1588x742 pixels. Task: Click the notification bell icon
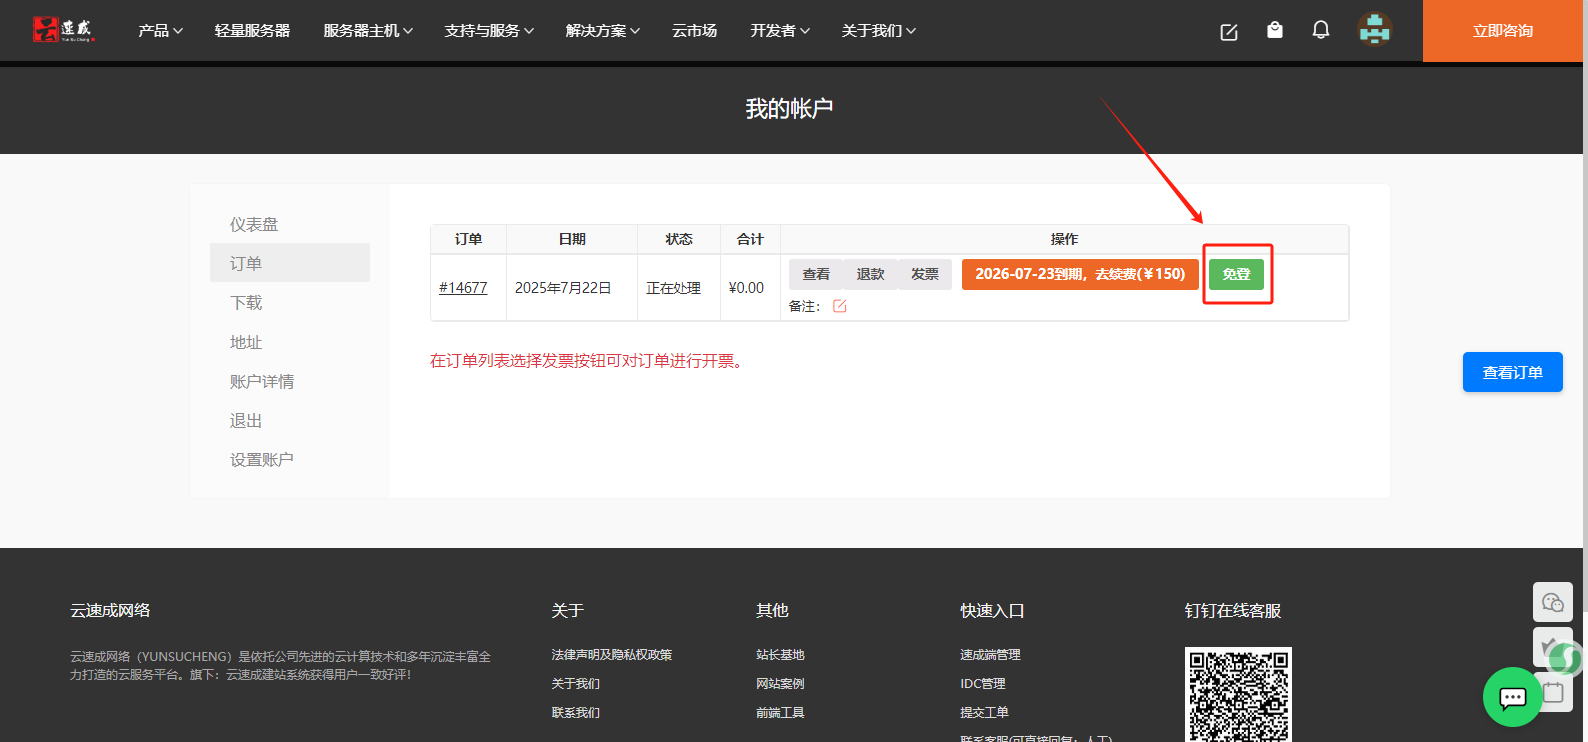1320,31
